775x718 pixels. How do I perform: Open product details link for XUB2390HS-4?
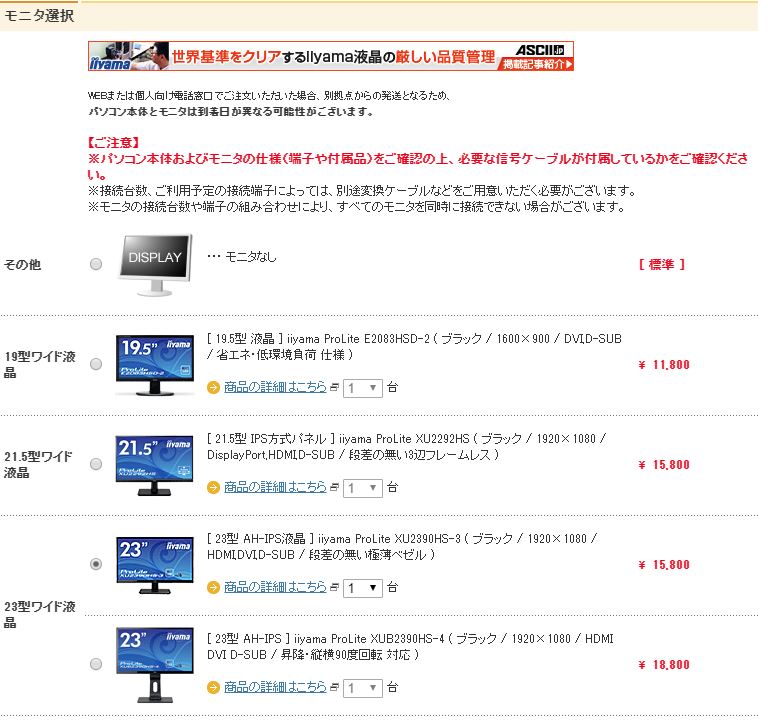(x=275, y=687)
